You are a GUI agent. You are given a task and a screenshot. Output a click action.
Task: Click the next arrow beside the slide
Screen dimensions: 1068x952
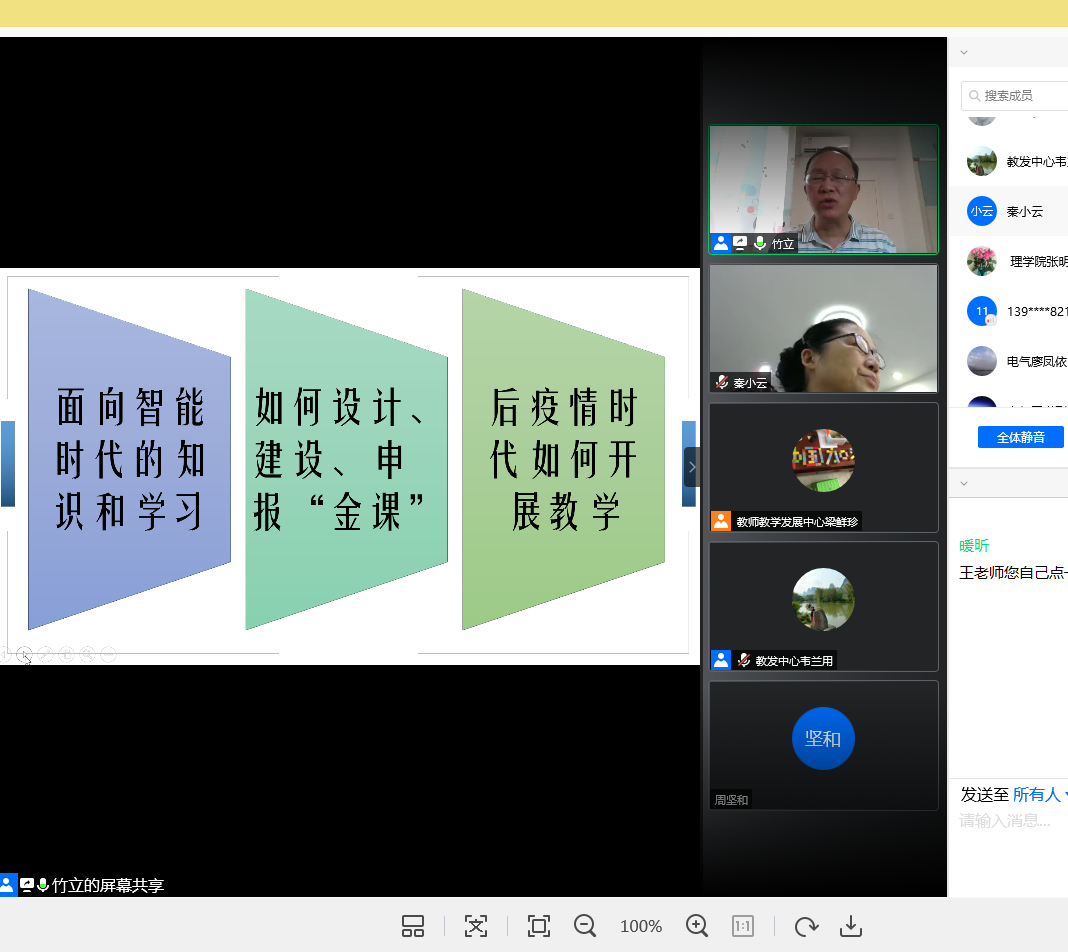691,467
